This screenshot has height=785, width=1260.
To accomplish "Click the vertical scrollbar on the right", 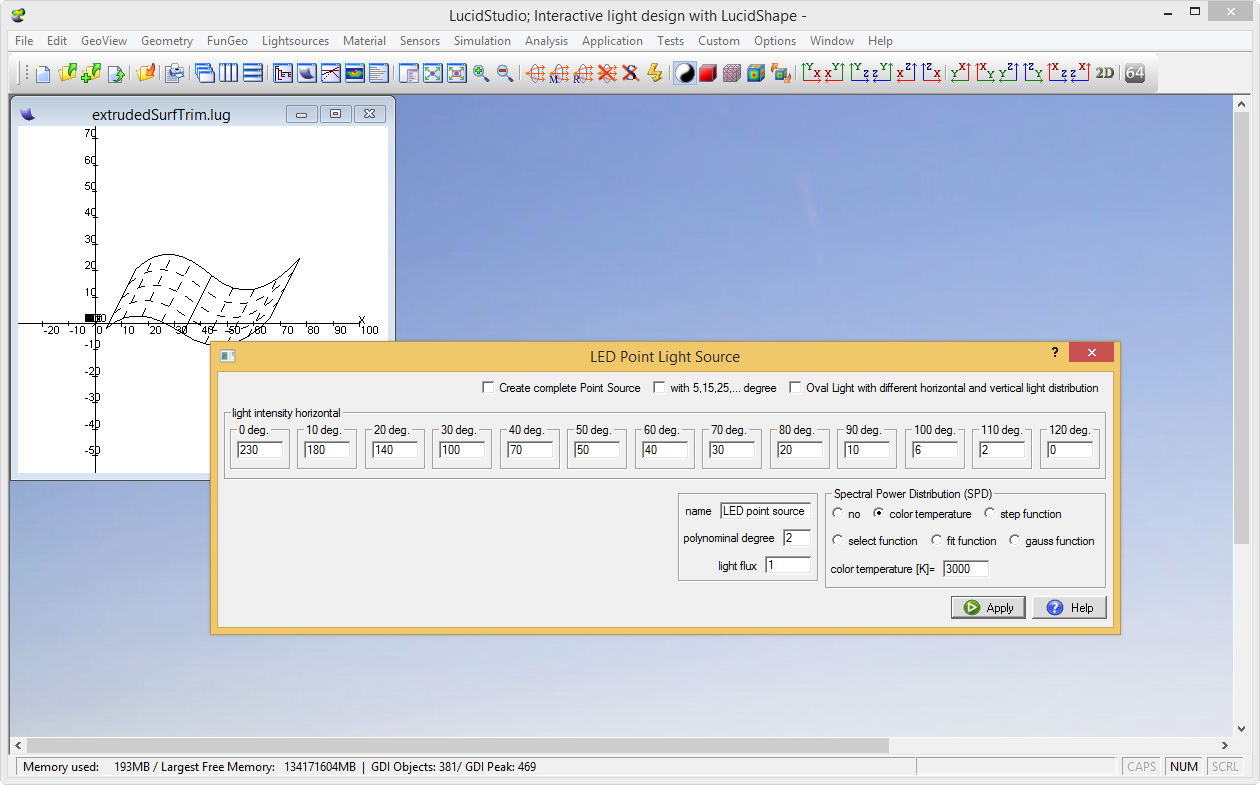I will point(1241,326).
